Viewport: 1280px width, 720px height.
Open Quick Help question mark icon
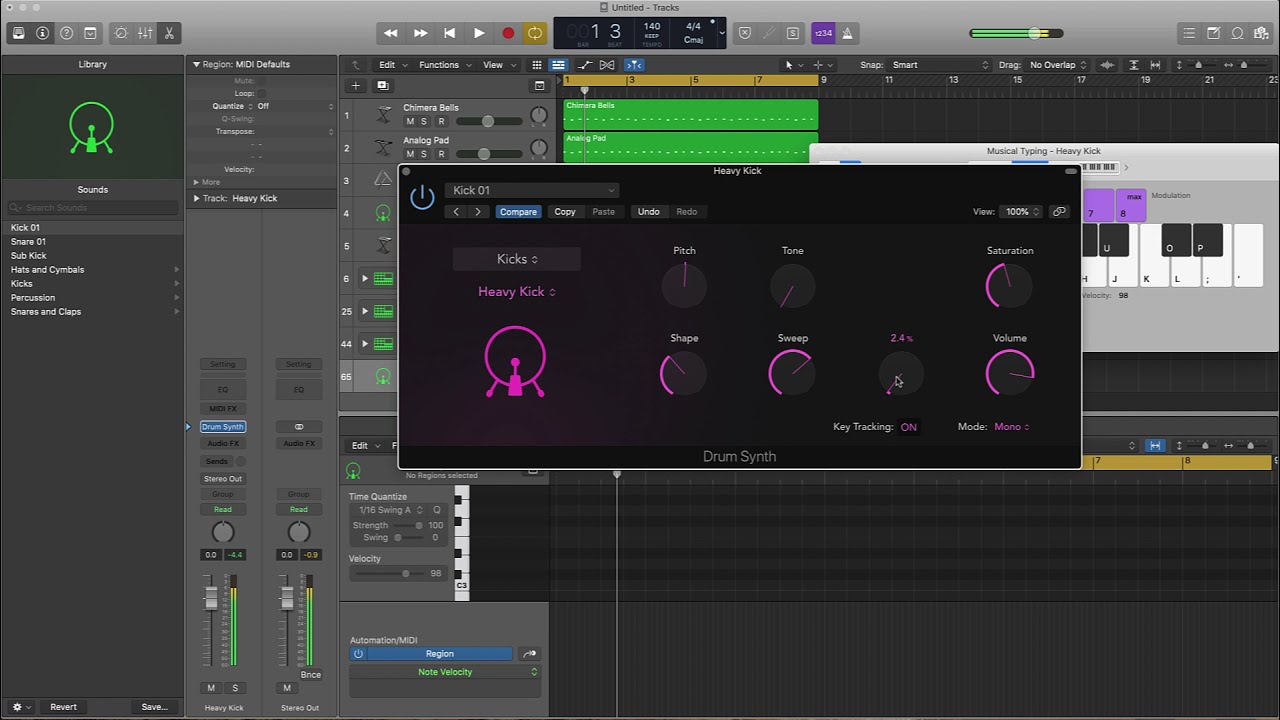(66, 33)
